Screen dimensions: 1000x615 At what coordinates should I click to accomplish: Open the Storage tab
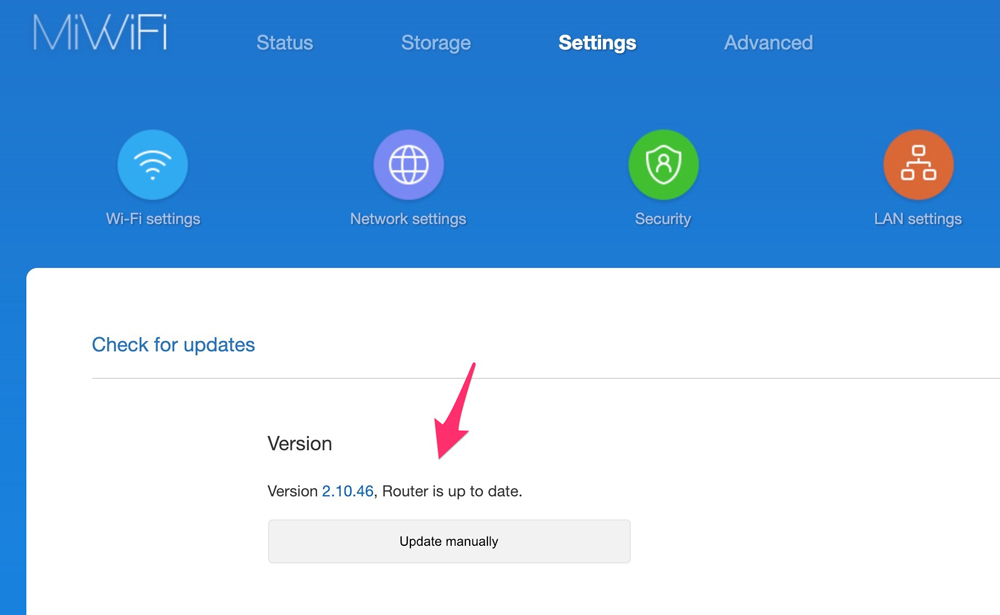pos(435,43)
